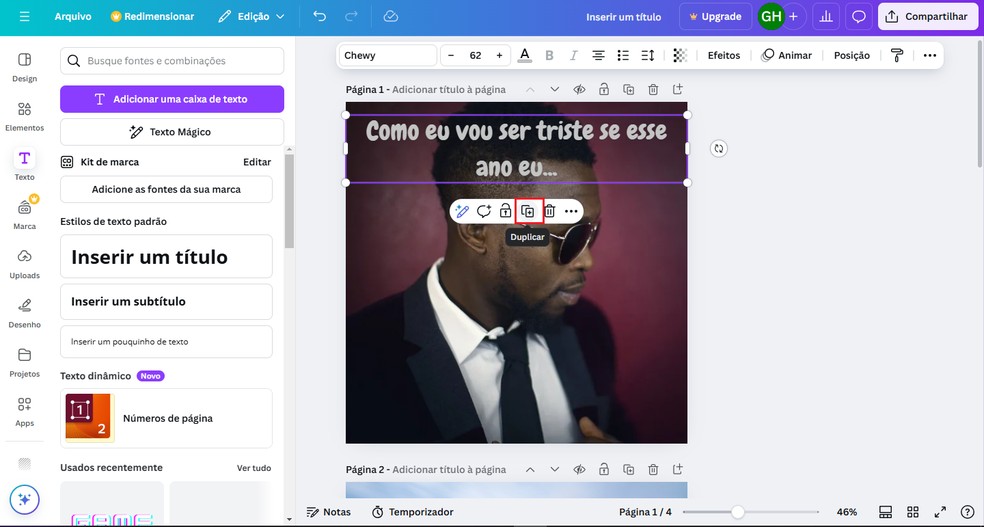Lock Página 1 with the padlock icon
984x527 pixels.
pyautogui.click(x=604, y=89)
